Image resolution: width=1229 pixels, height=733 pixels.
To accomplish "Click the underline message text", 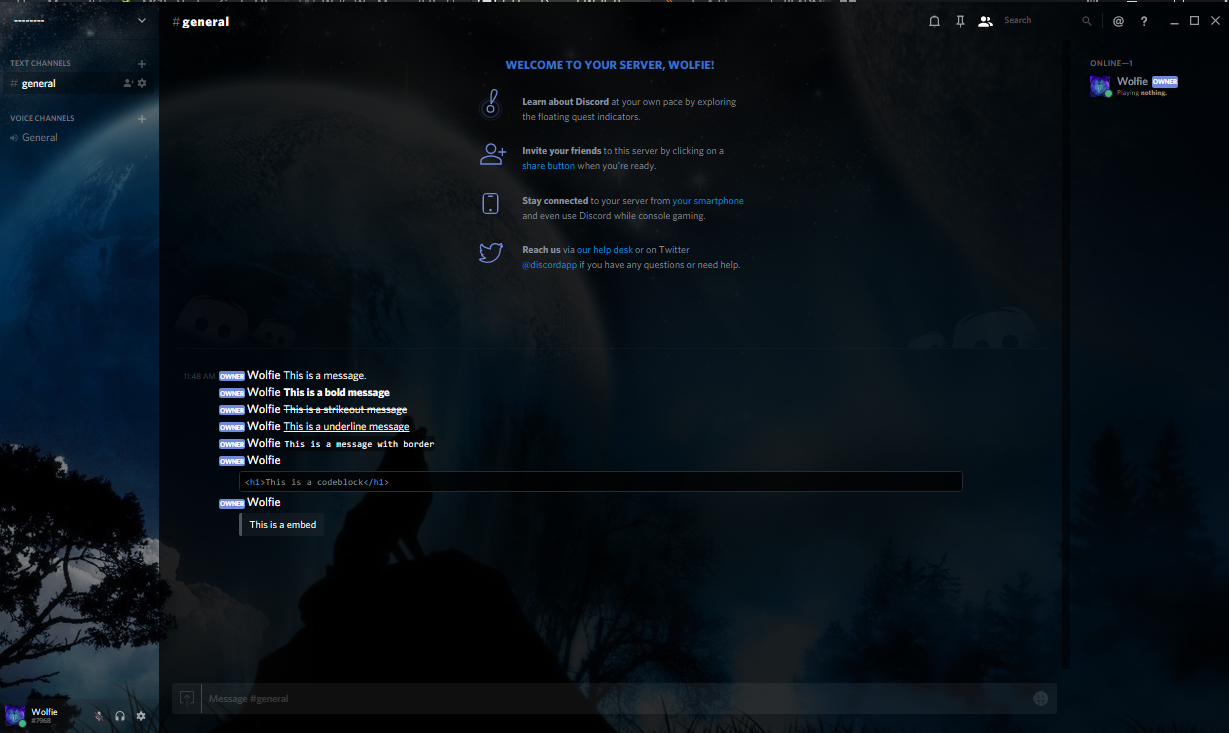I will point(346,427).
